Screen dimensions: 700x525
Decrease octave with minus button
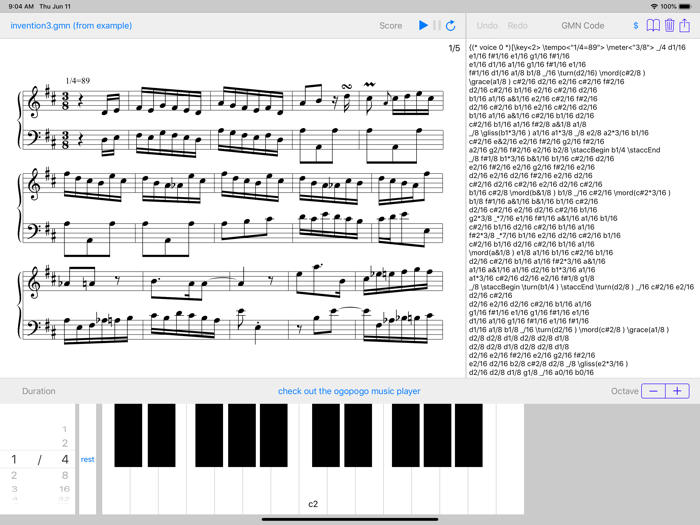653,391
